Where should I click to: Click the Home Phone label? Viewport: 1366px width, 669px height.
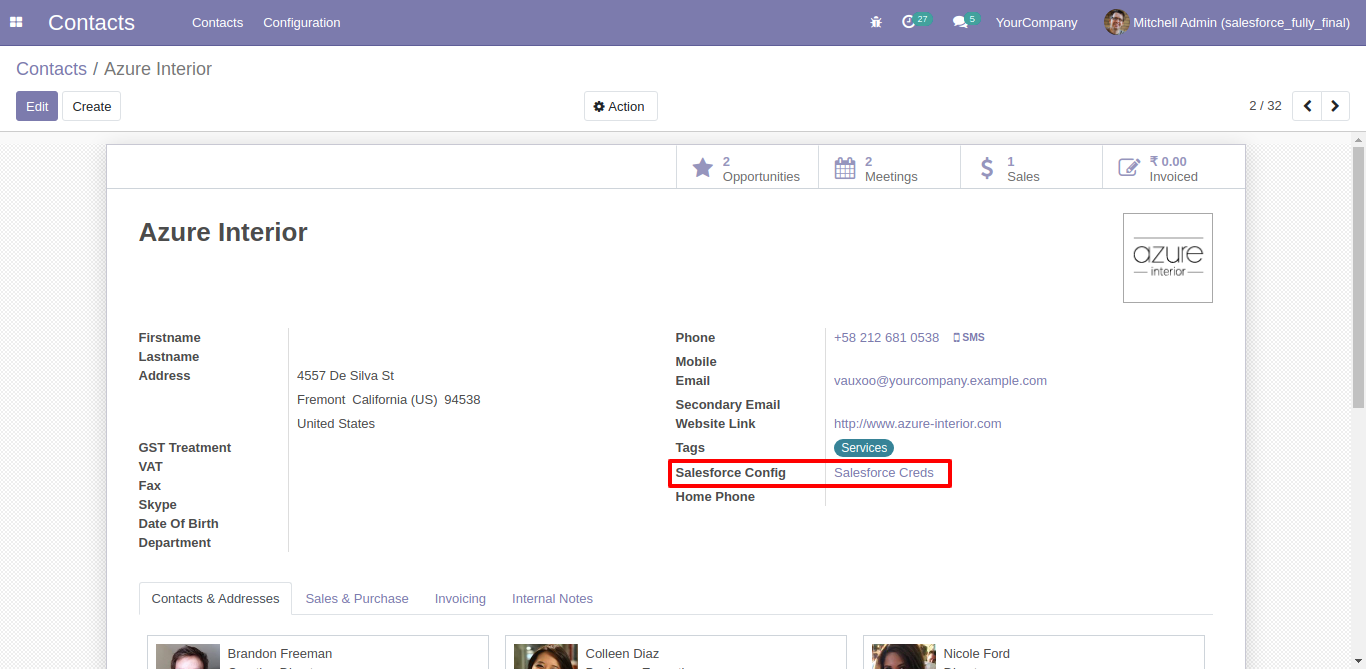tap(715, 497)
